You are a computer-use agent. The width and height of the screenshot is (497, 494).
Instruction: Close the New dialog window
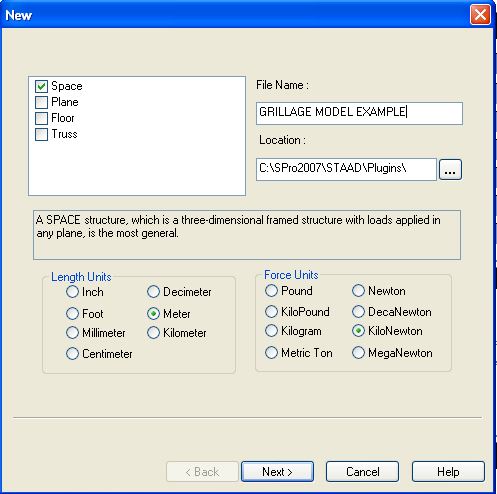pyautogui.click(x=480, y=15)
